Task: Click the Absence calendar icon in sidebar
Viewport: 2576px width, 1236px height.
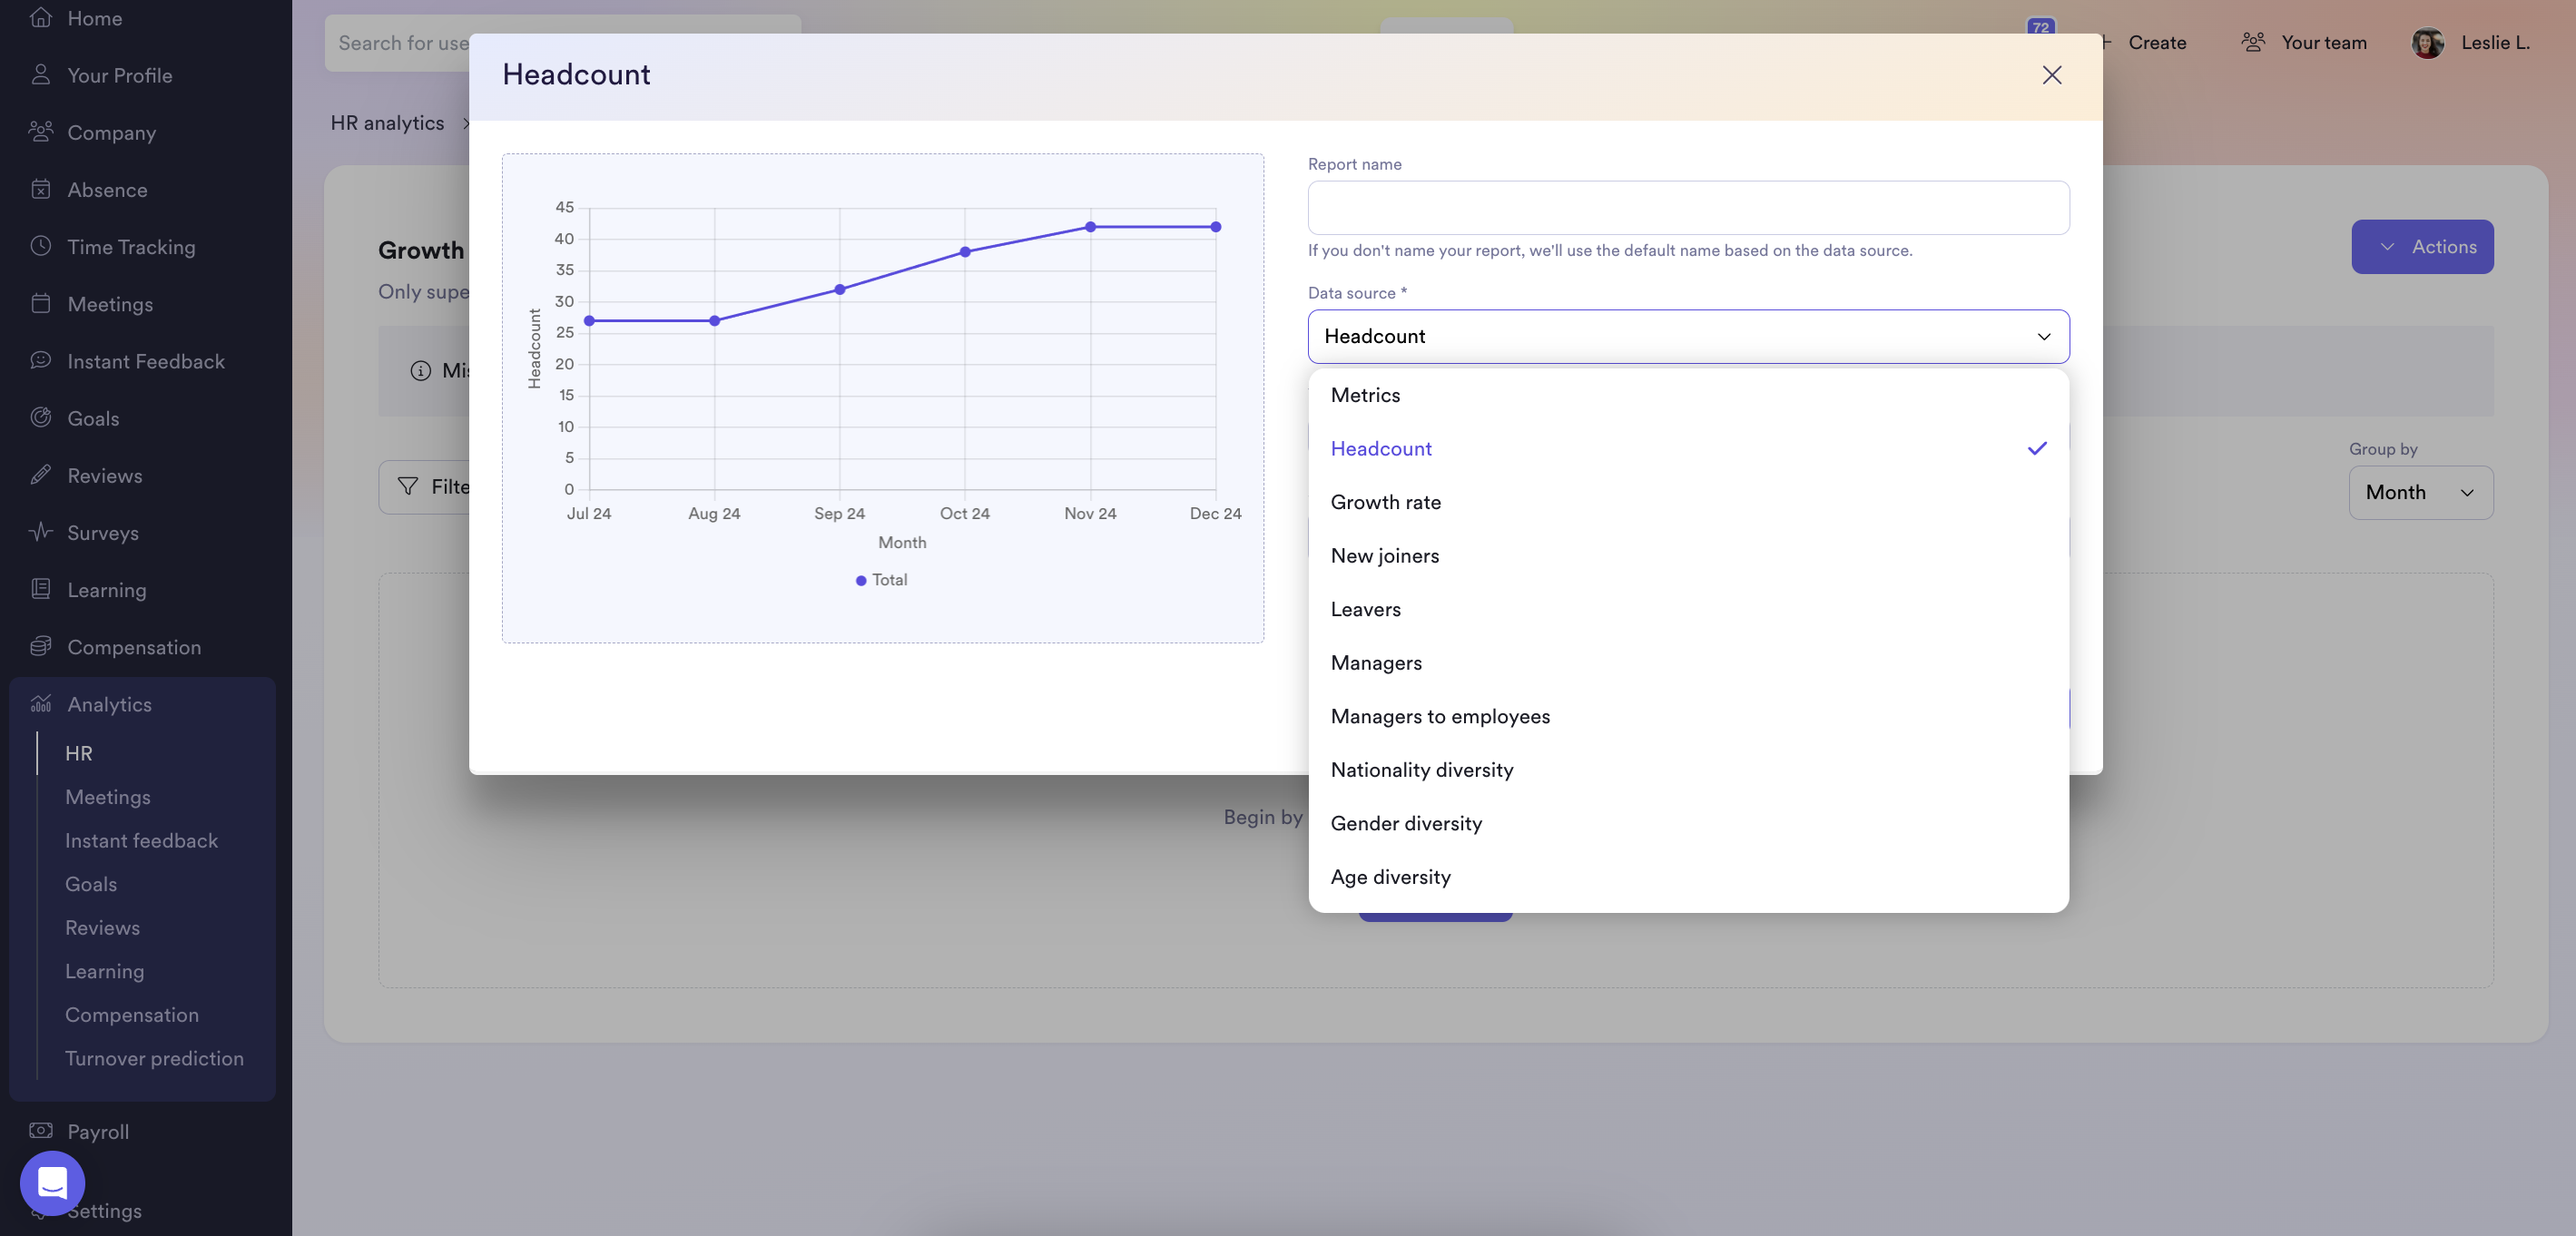Action: click(x=41, y=189)
